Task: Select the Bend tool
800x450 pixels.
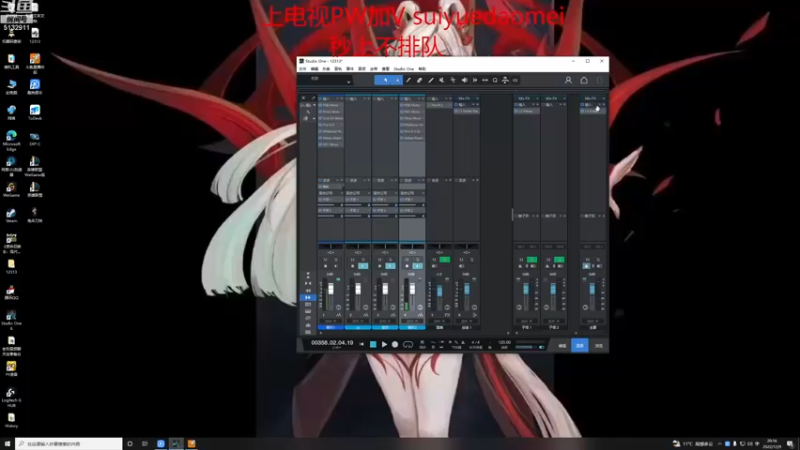Action: (x=453, y=80)
